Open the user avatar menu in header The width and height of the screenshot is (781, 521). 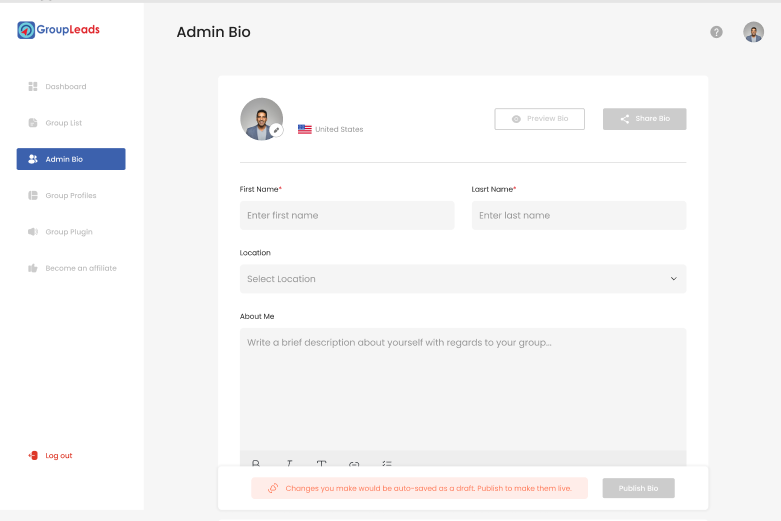(753, 32)
